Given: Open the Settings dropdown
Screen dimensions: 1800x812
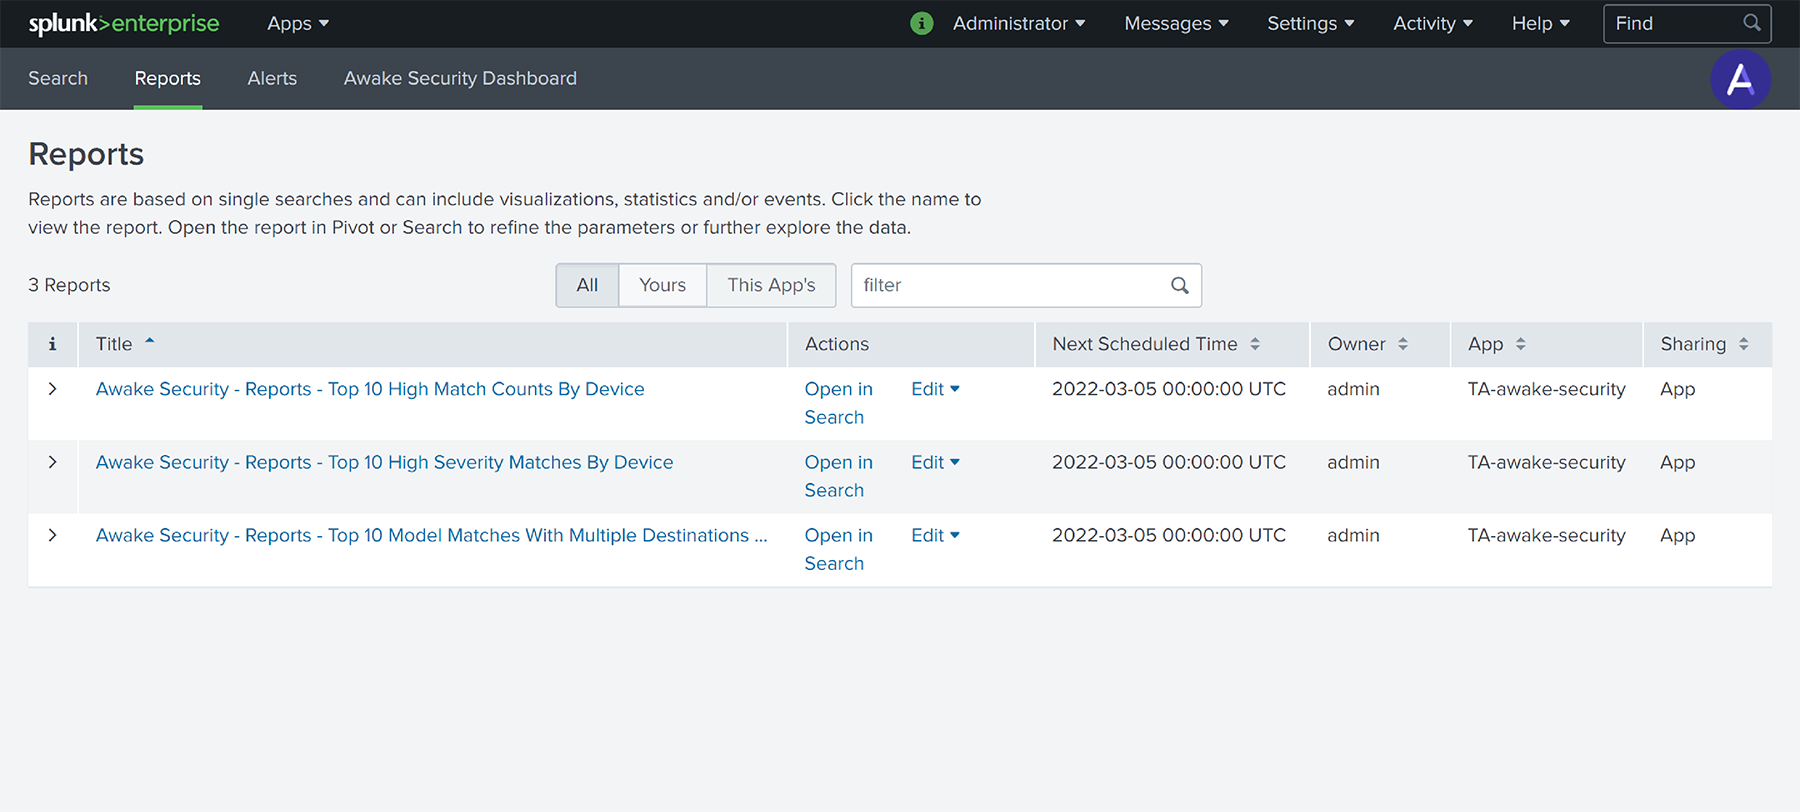Looking at the screenshot, I should 1311,23.
